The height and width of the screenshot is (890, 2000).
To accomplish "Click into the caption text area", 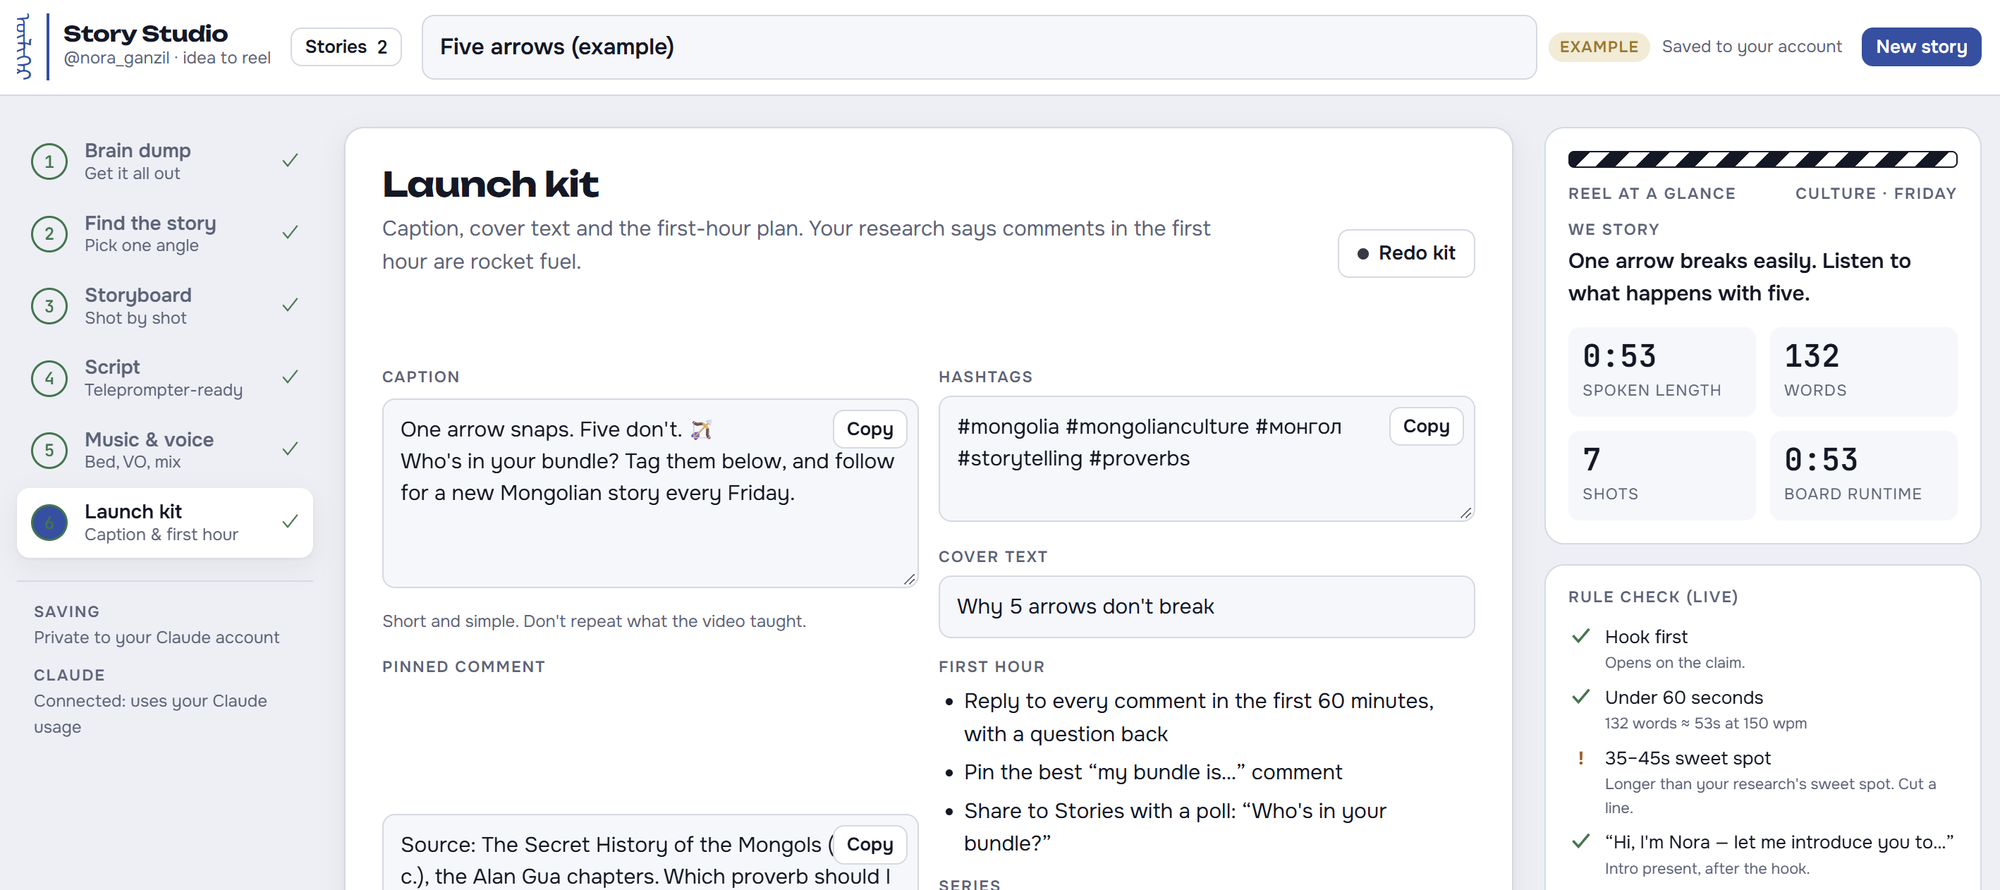I will 650,493.
